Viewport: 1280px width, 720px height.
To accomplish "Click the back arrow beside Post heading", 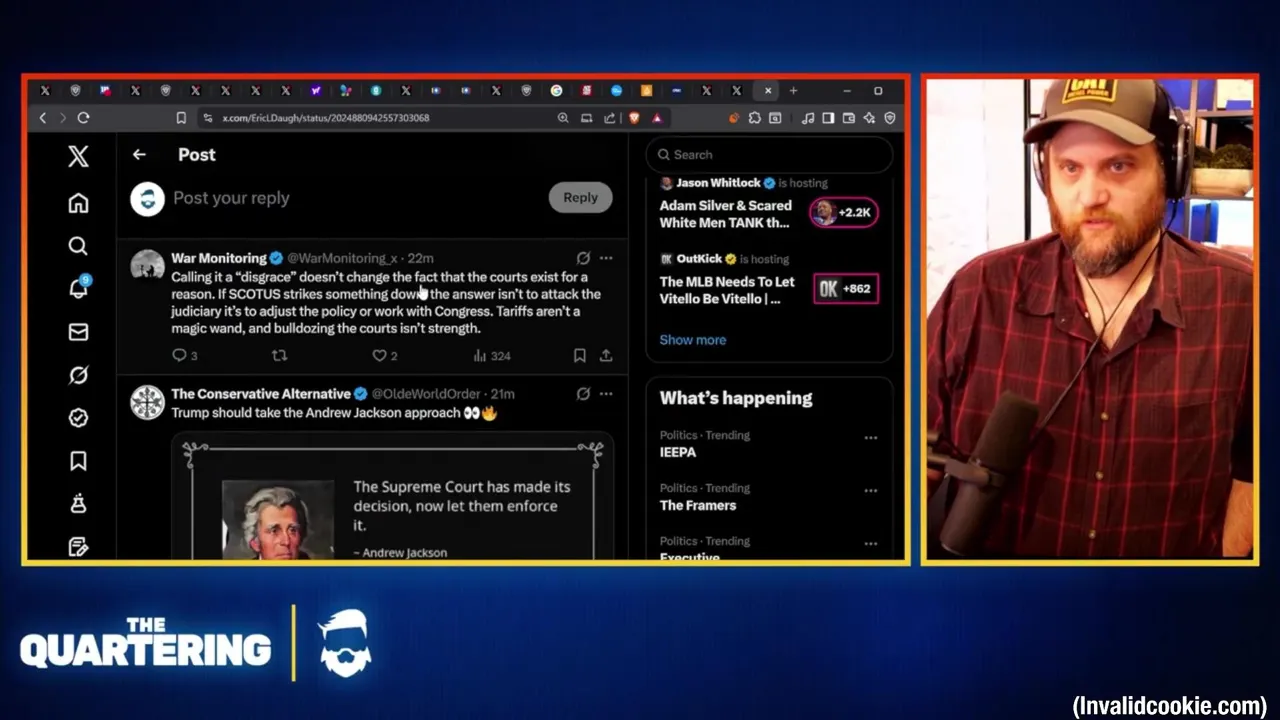I will (x=139, y=154).
